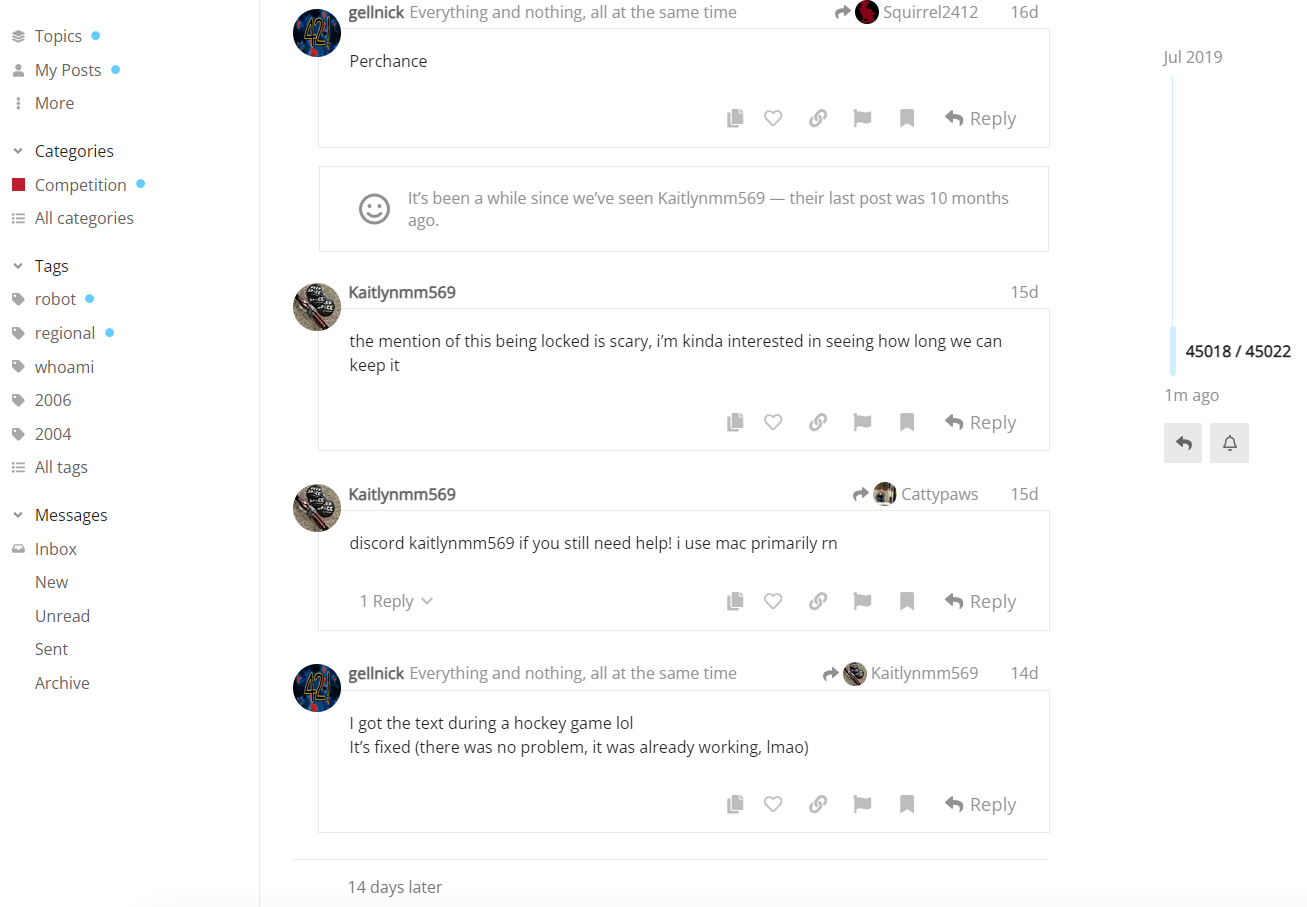1307x907 pixels.
Task: Go to My Posts in sidebar
Action: point(68,70)
